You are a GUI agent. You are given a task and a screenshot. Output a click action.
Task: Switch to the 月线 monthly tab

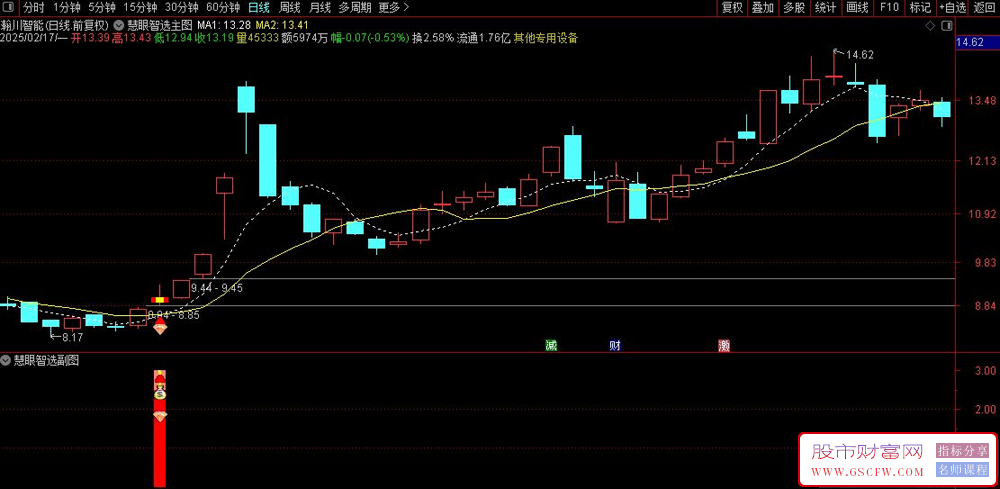point(320,8)
